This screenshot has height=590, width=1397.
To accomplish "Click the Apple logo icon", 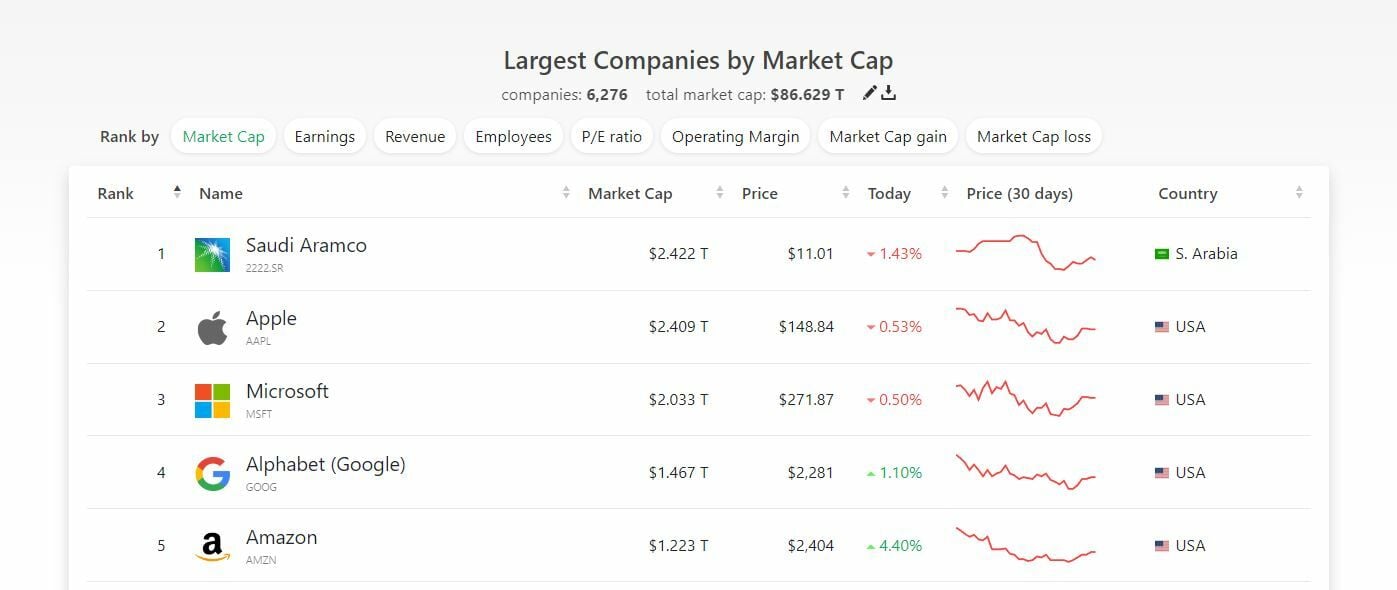I will [x=212, y=328].
